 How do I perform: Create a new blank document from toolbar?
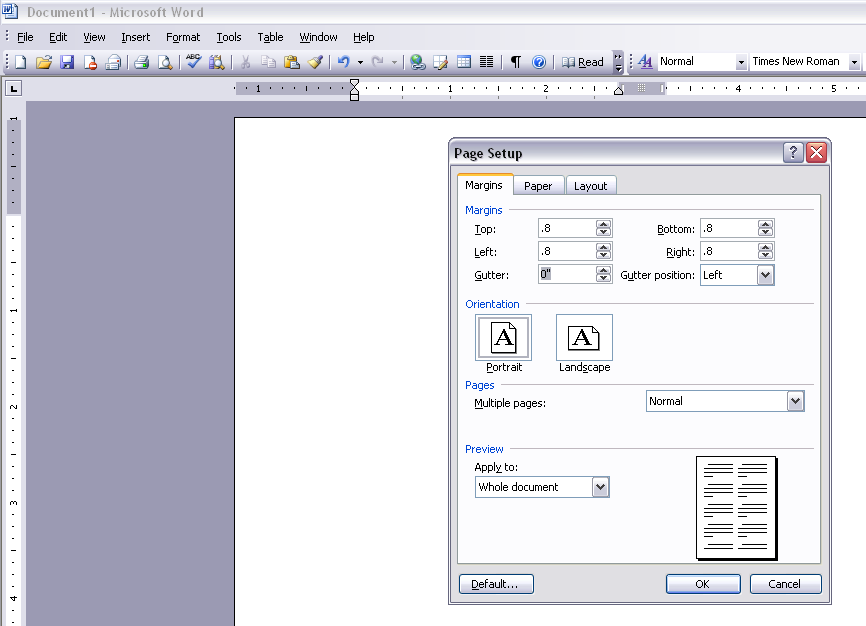pos(20,62)
